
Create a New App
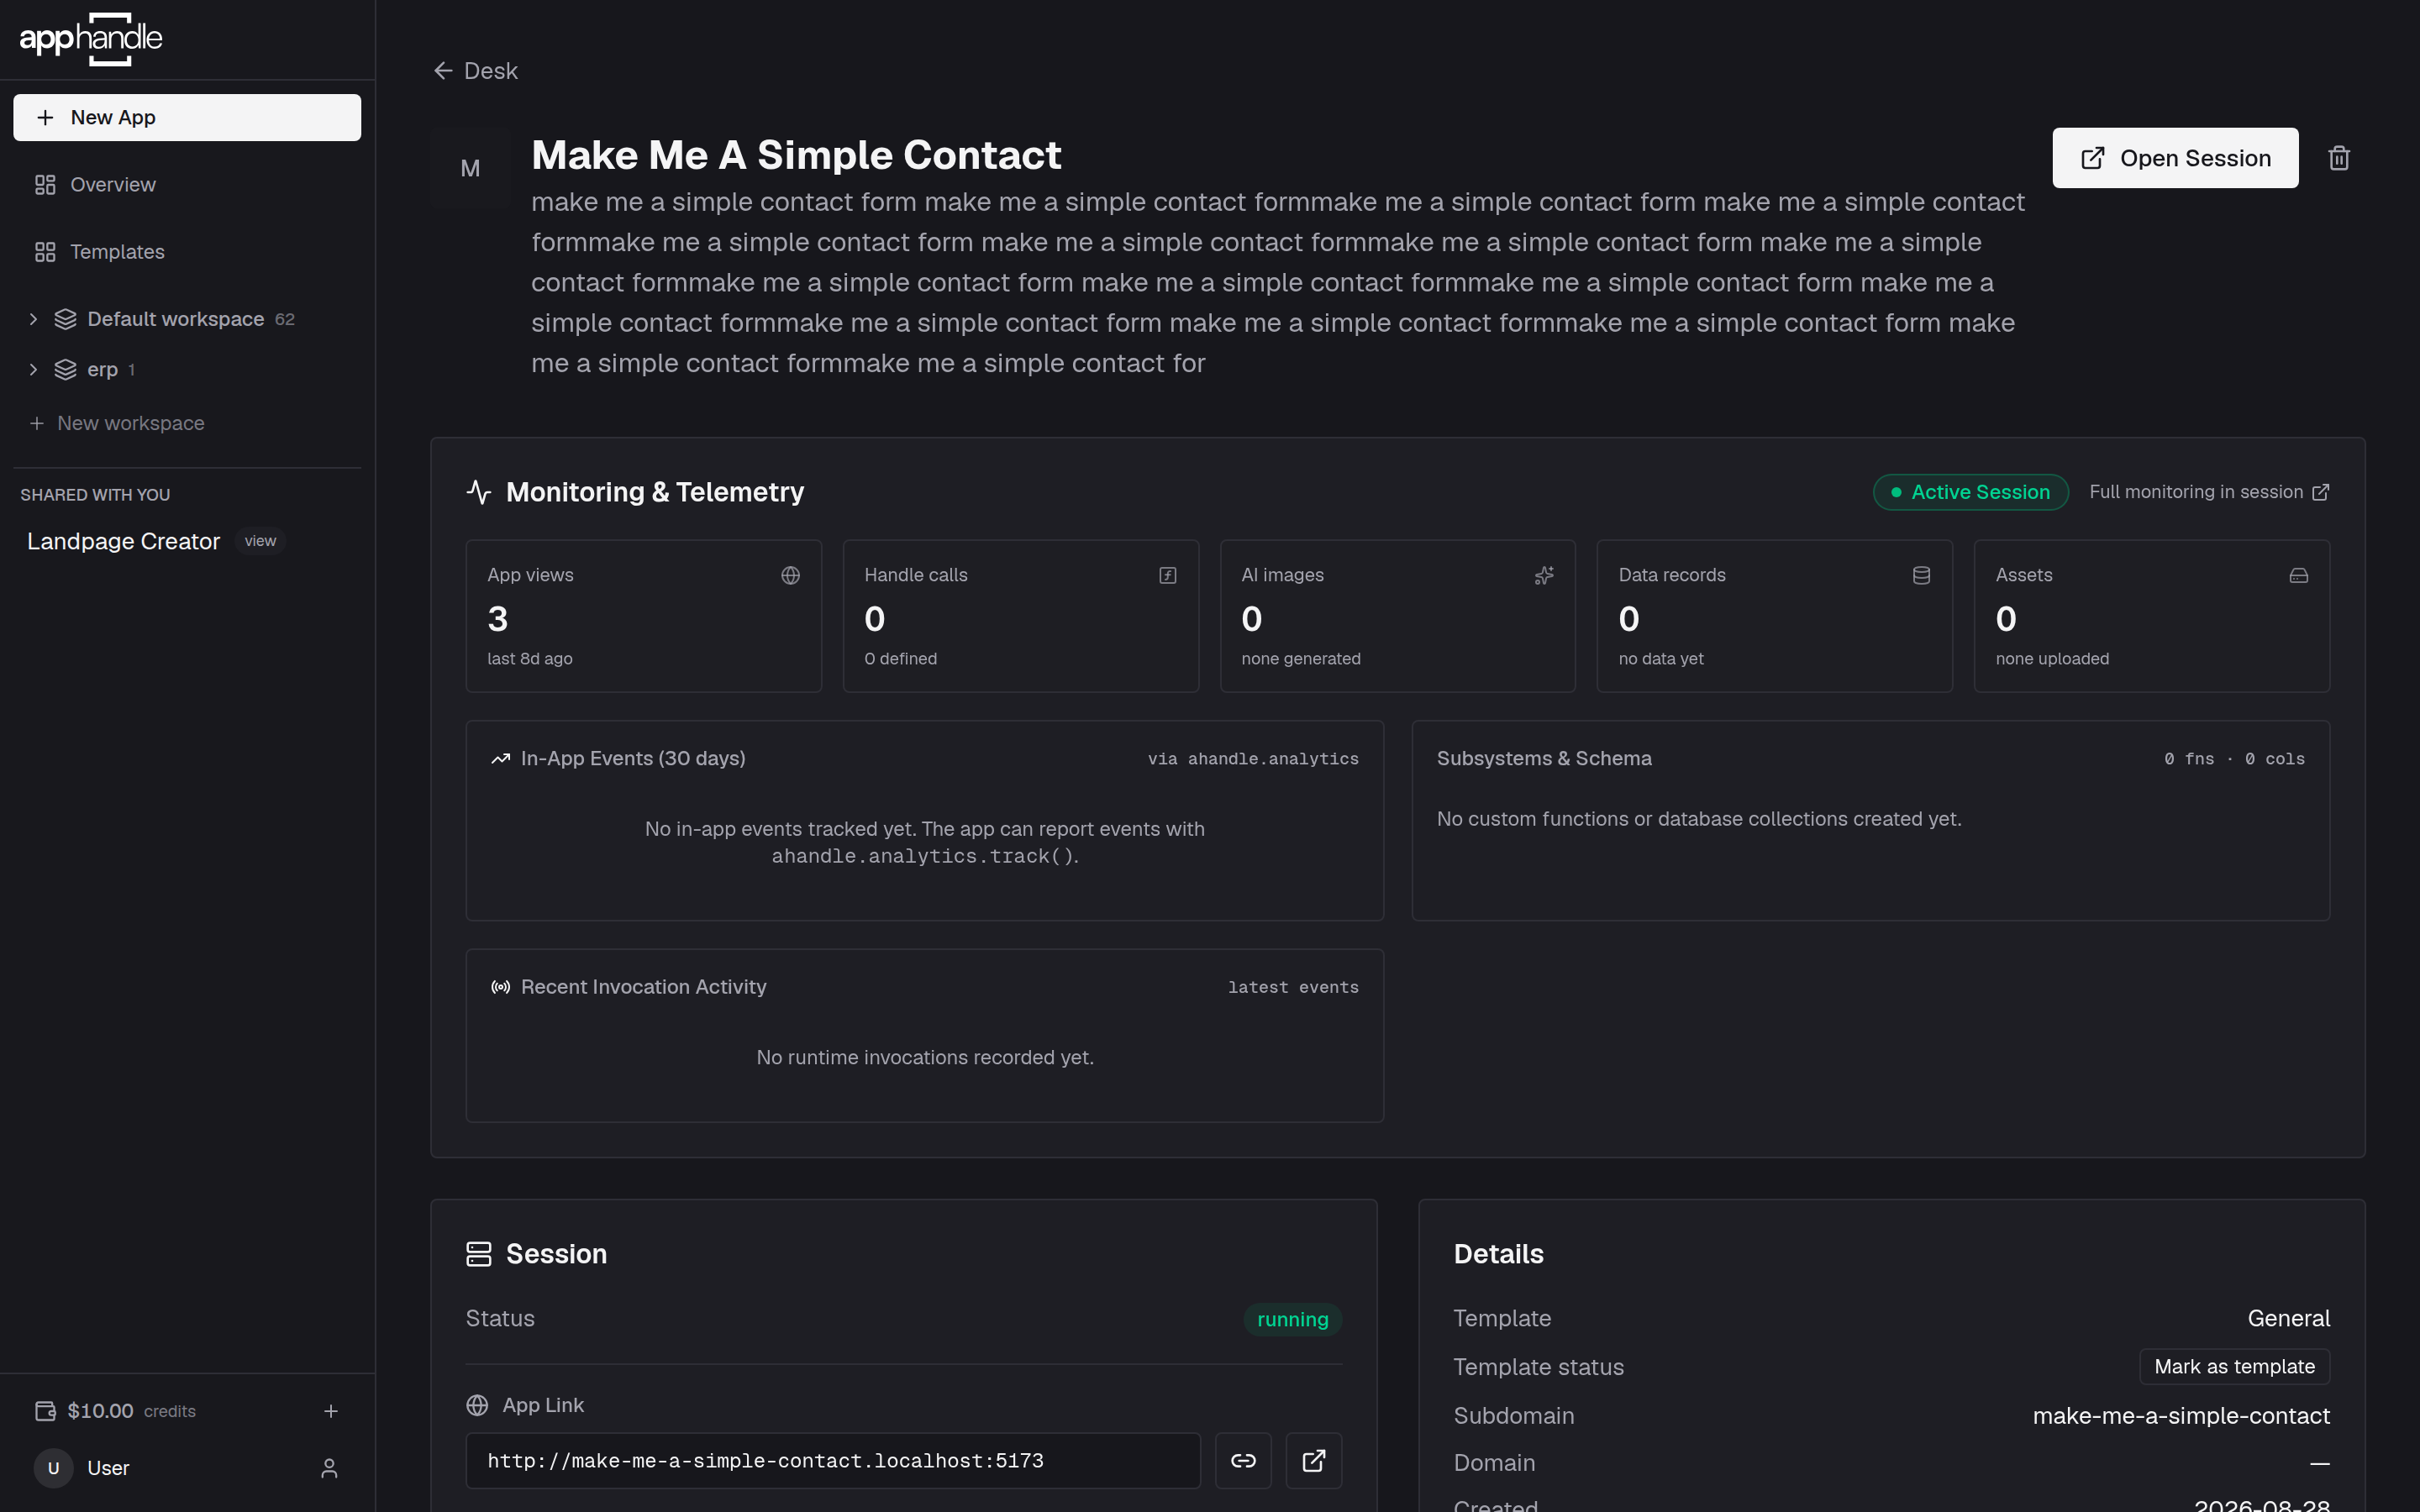coord(187,118)
